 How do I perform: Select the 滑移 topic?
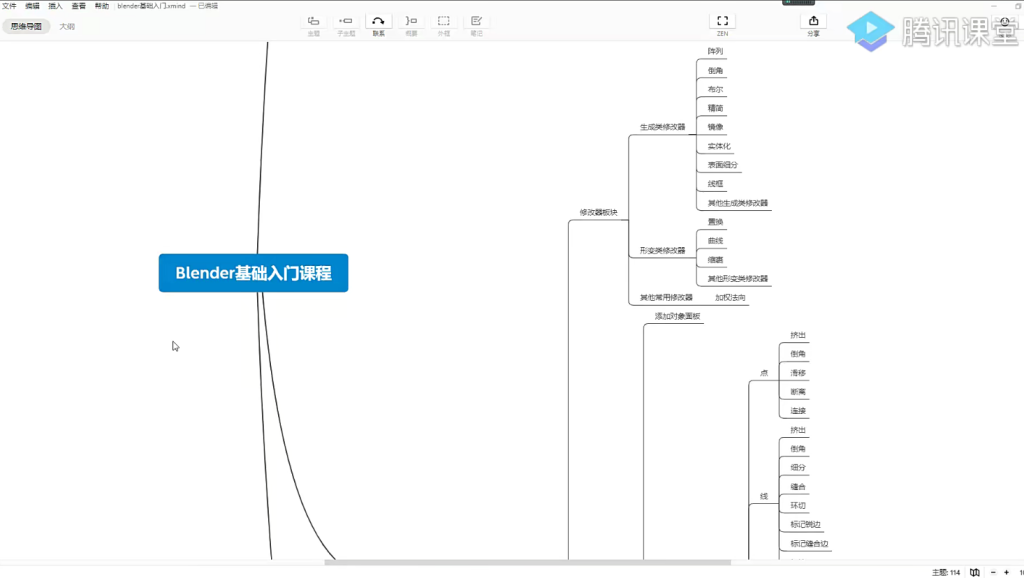(797, 373)
